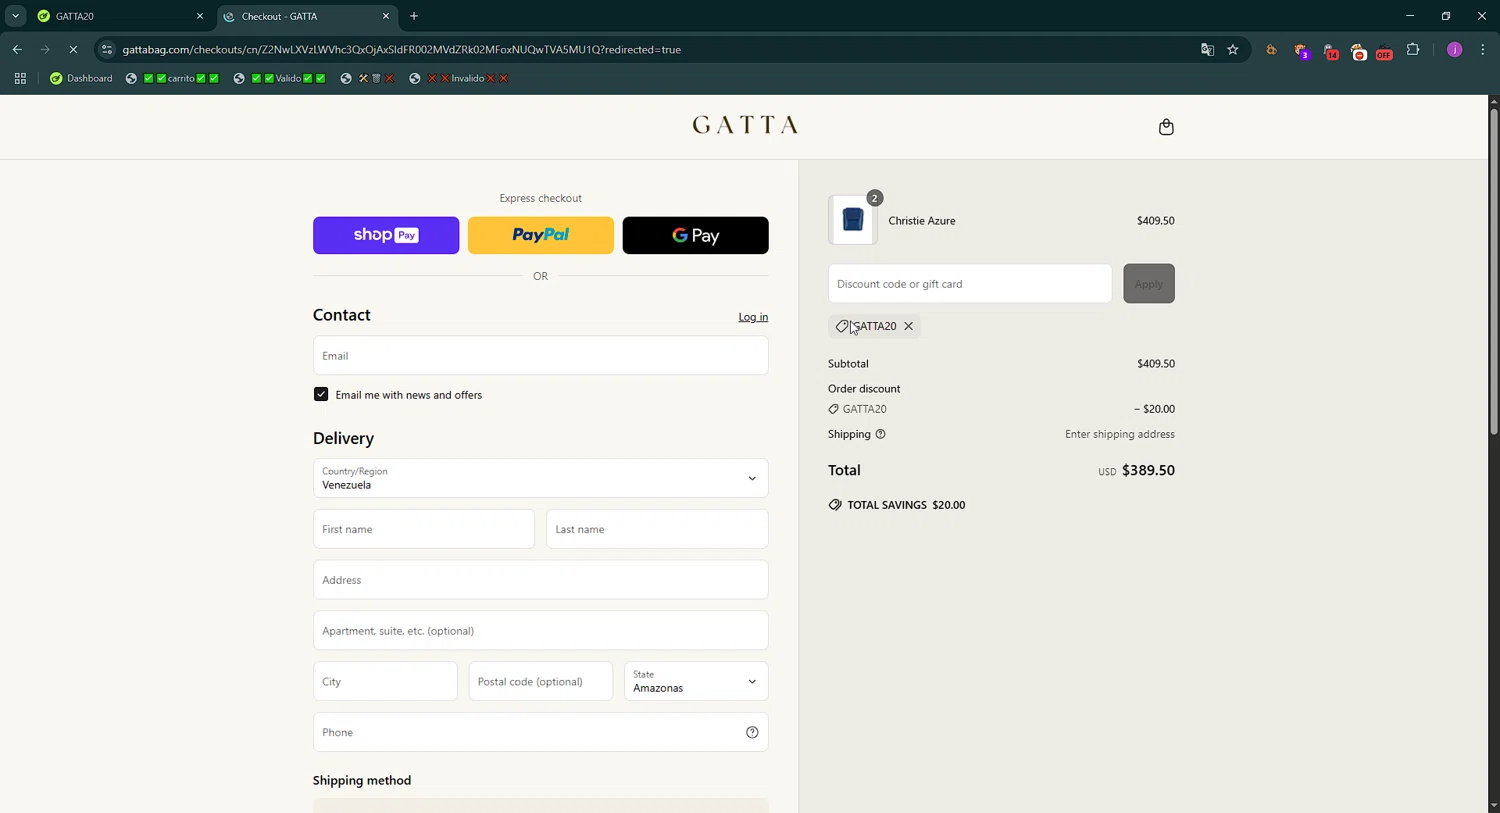Expand the State Amazonas dropdown
This screenshot has width=1500, height=813.
point(696,681)
